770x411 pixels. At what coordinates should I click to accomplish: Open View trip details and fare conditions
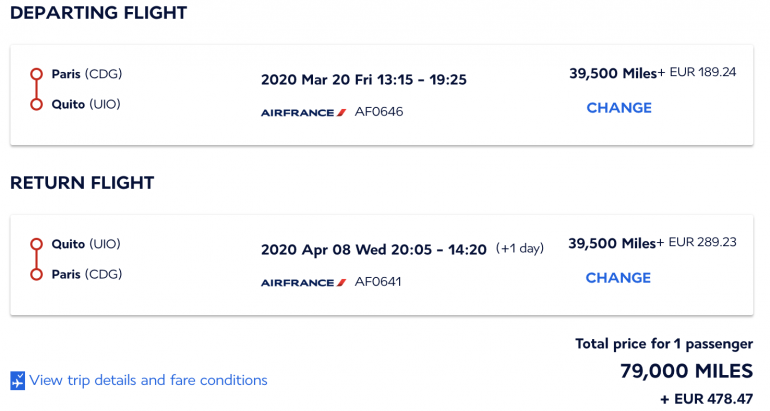click(x=148, y=380)
